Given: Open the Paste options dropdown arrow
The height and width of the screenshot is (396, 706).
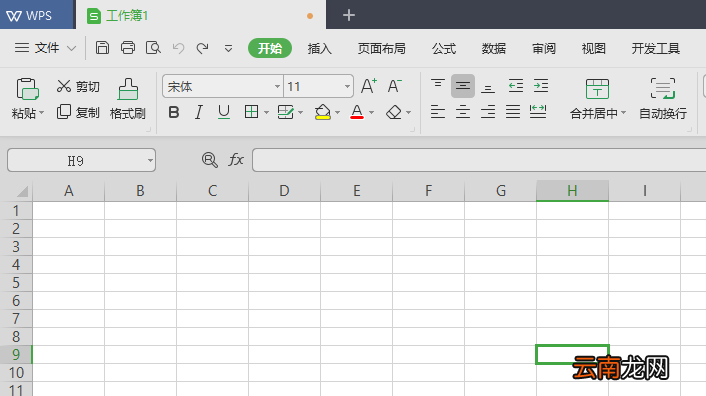Looking at the screenshot, I should click(42, 112).
